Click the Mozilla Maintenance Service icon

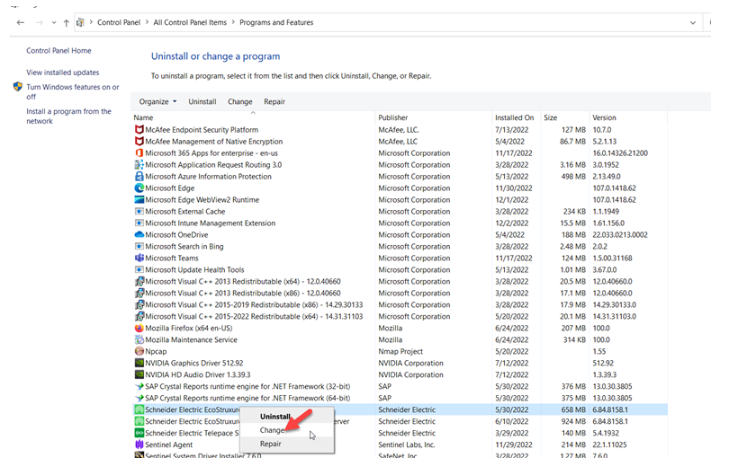(x=139, y=339)
